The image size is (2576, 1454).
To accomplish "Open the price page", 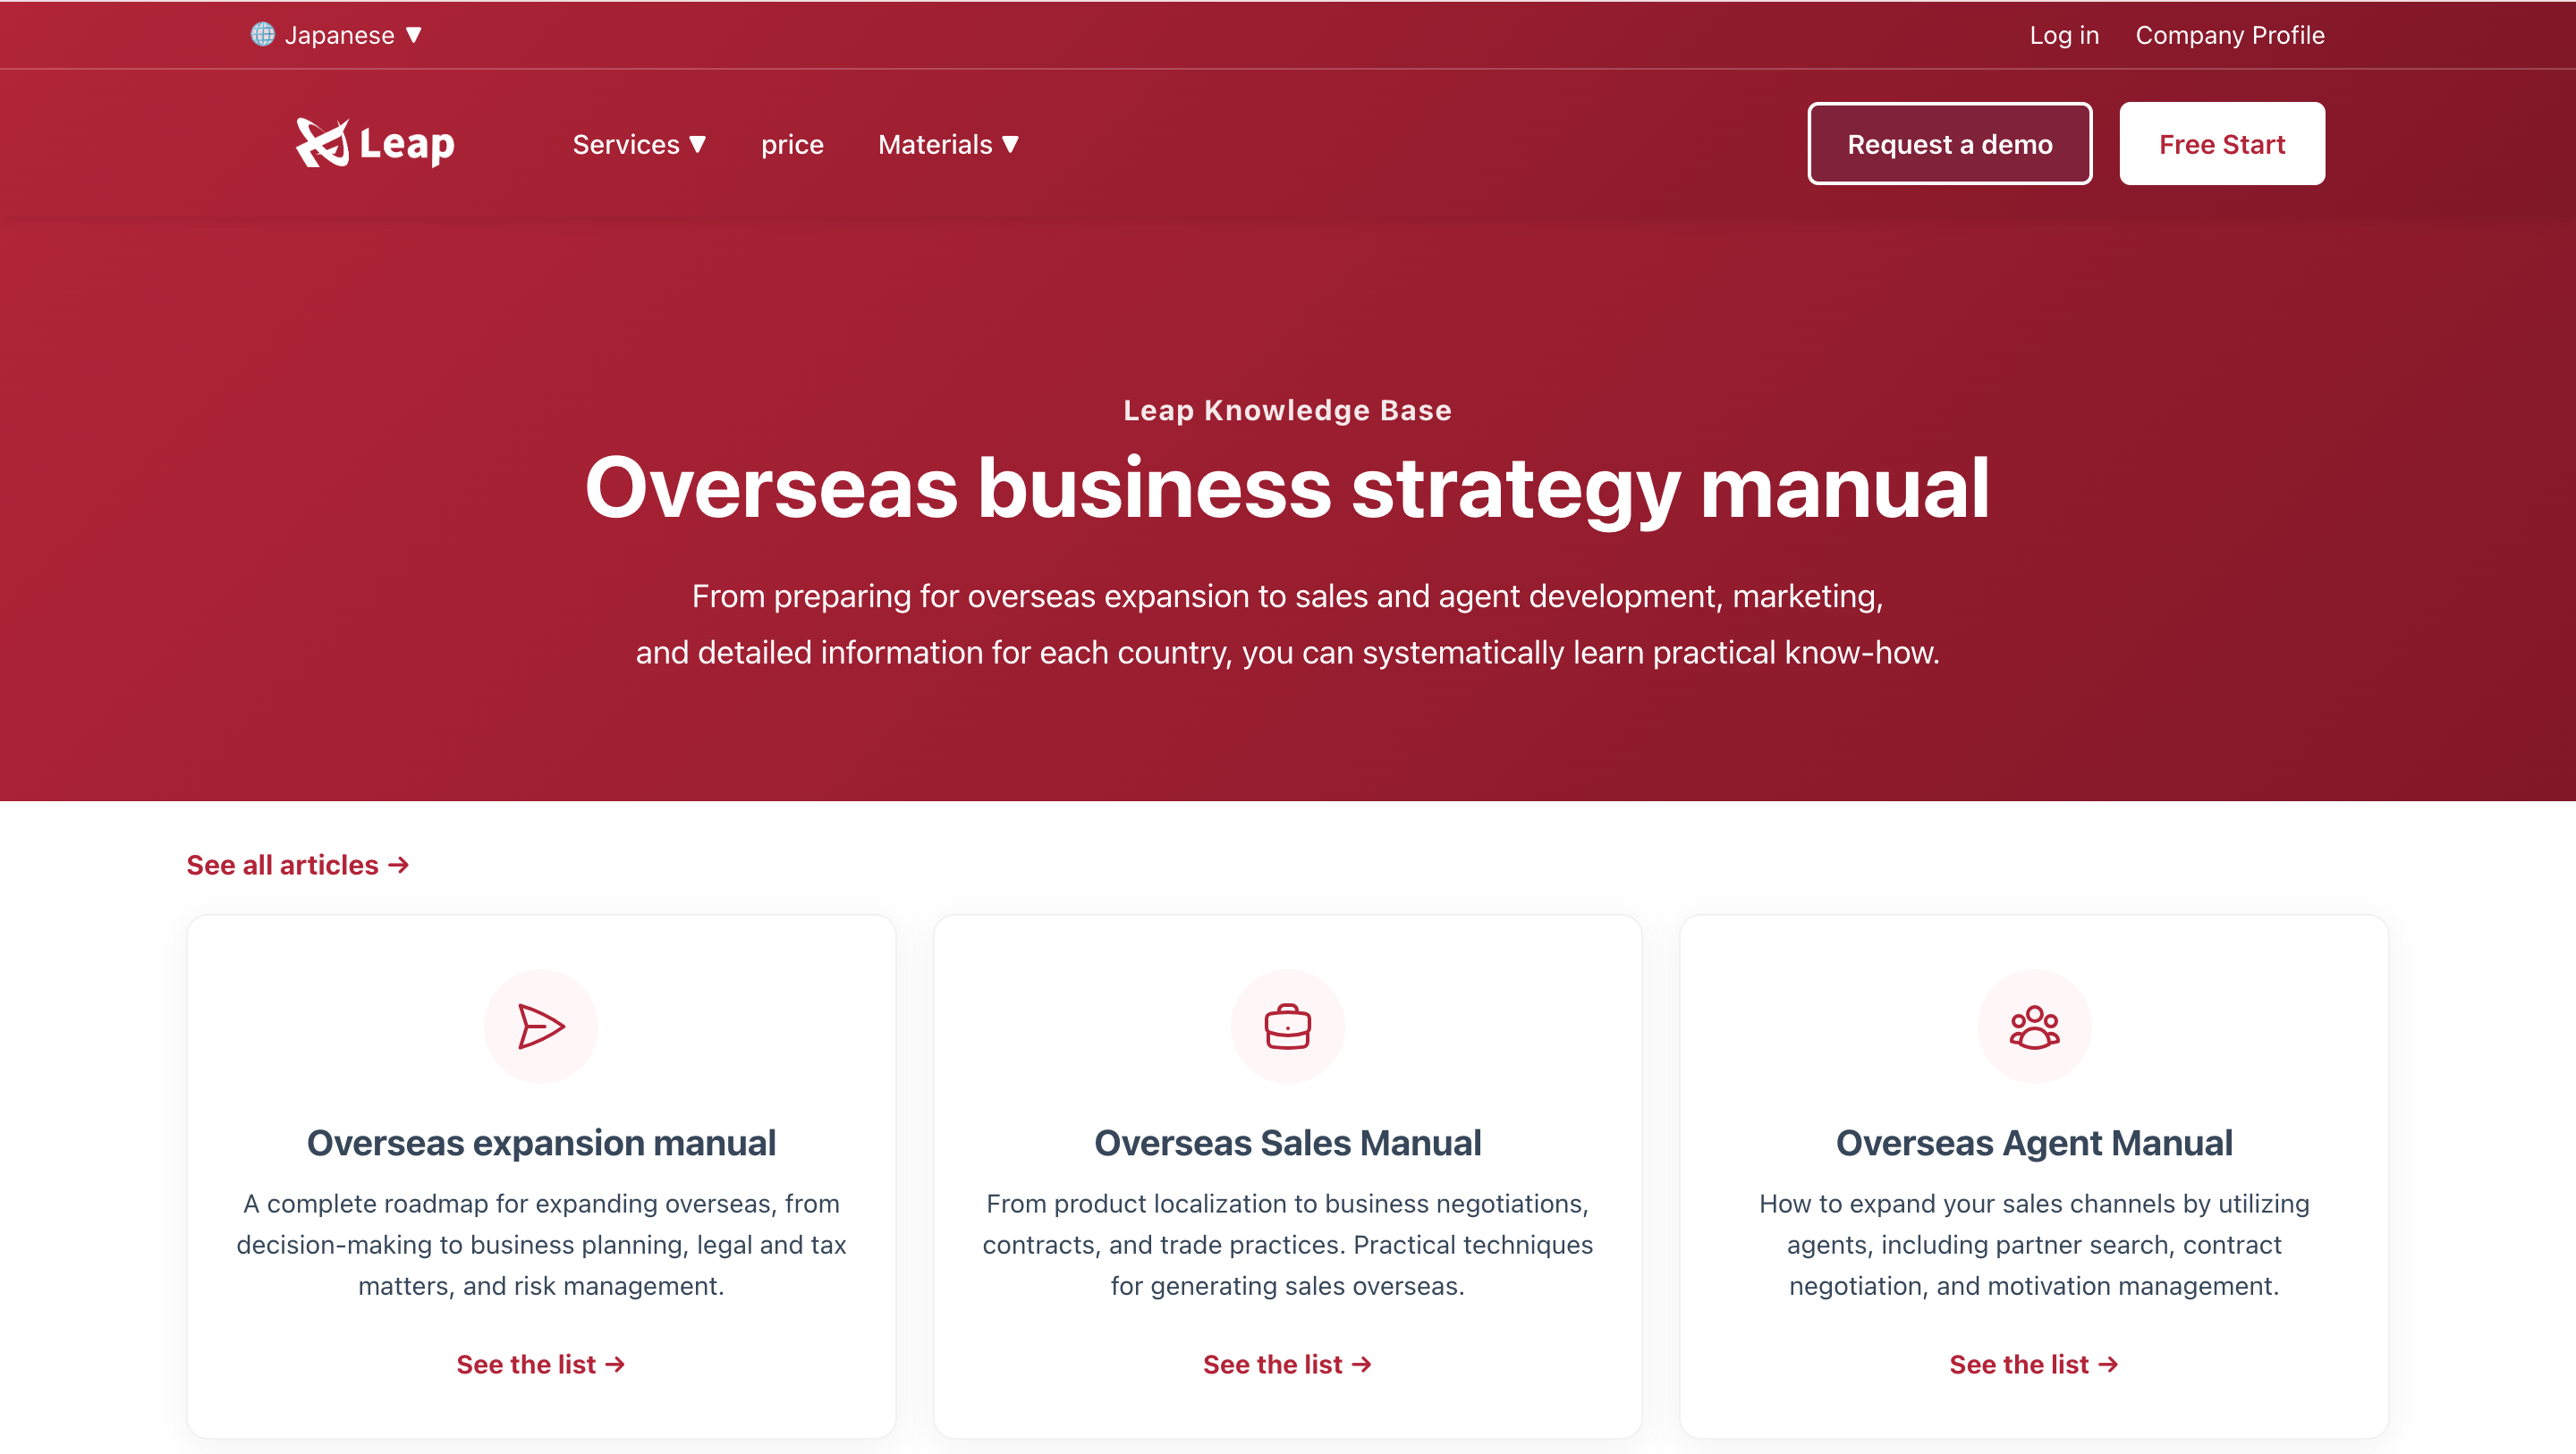I will [x=792, y=144].
